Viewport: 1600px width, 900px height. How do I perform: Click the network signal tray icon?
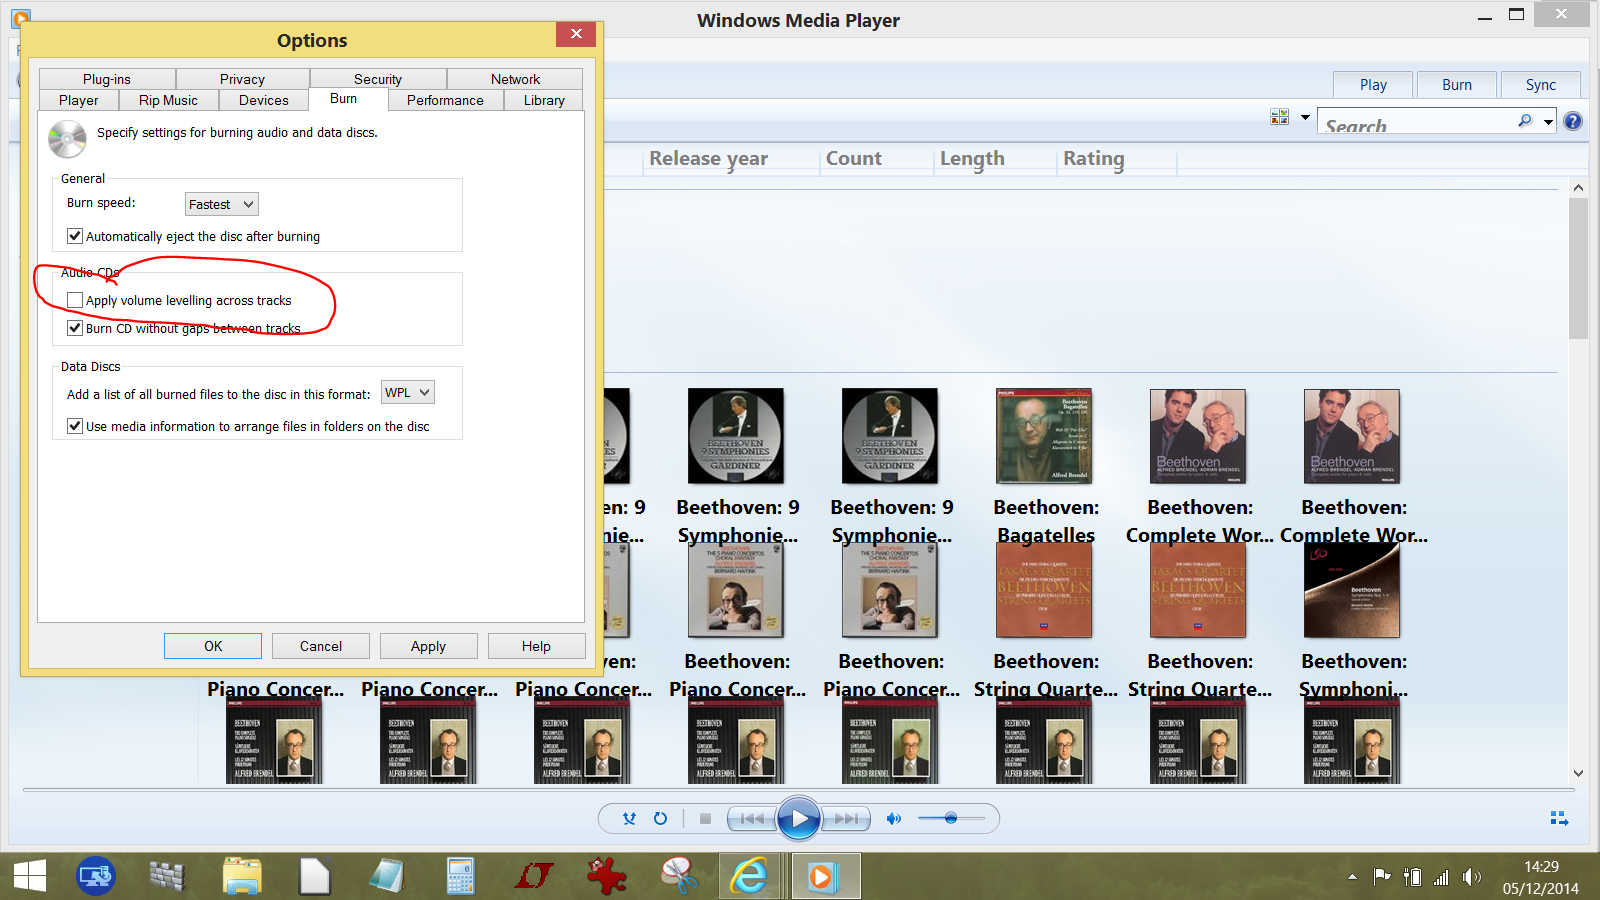(x=1441, y=877)
